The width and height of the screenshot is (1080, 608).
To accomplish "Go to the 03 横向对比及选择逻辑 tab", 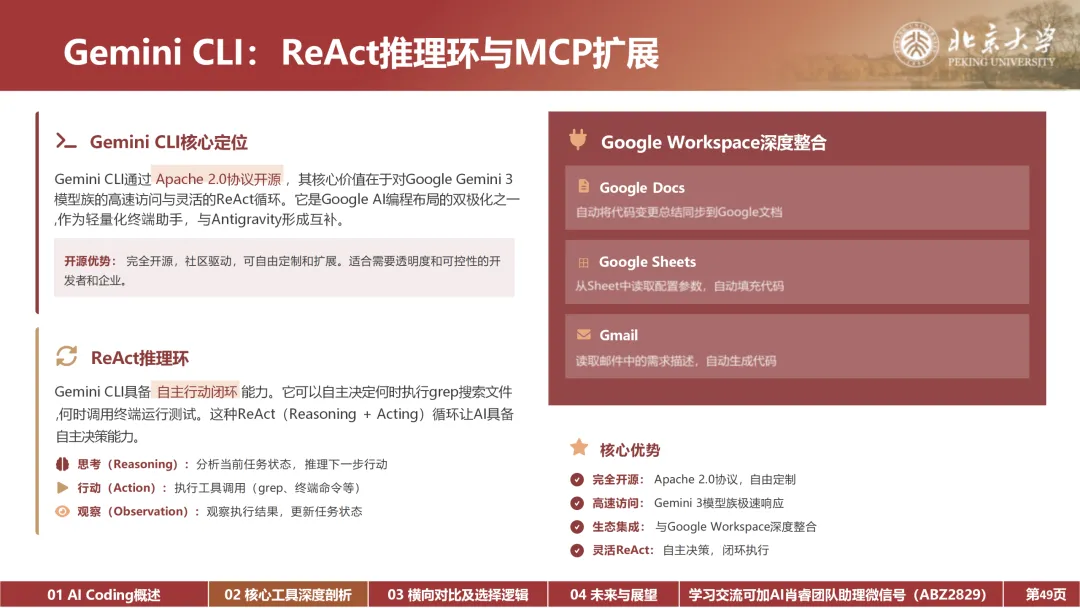I will 458,594.
